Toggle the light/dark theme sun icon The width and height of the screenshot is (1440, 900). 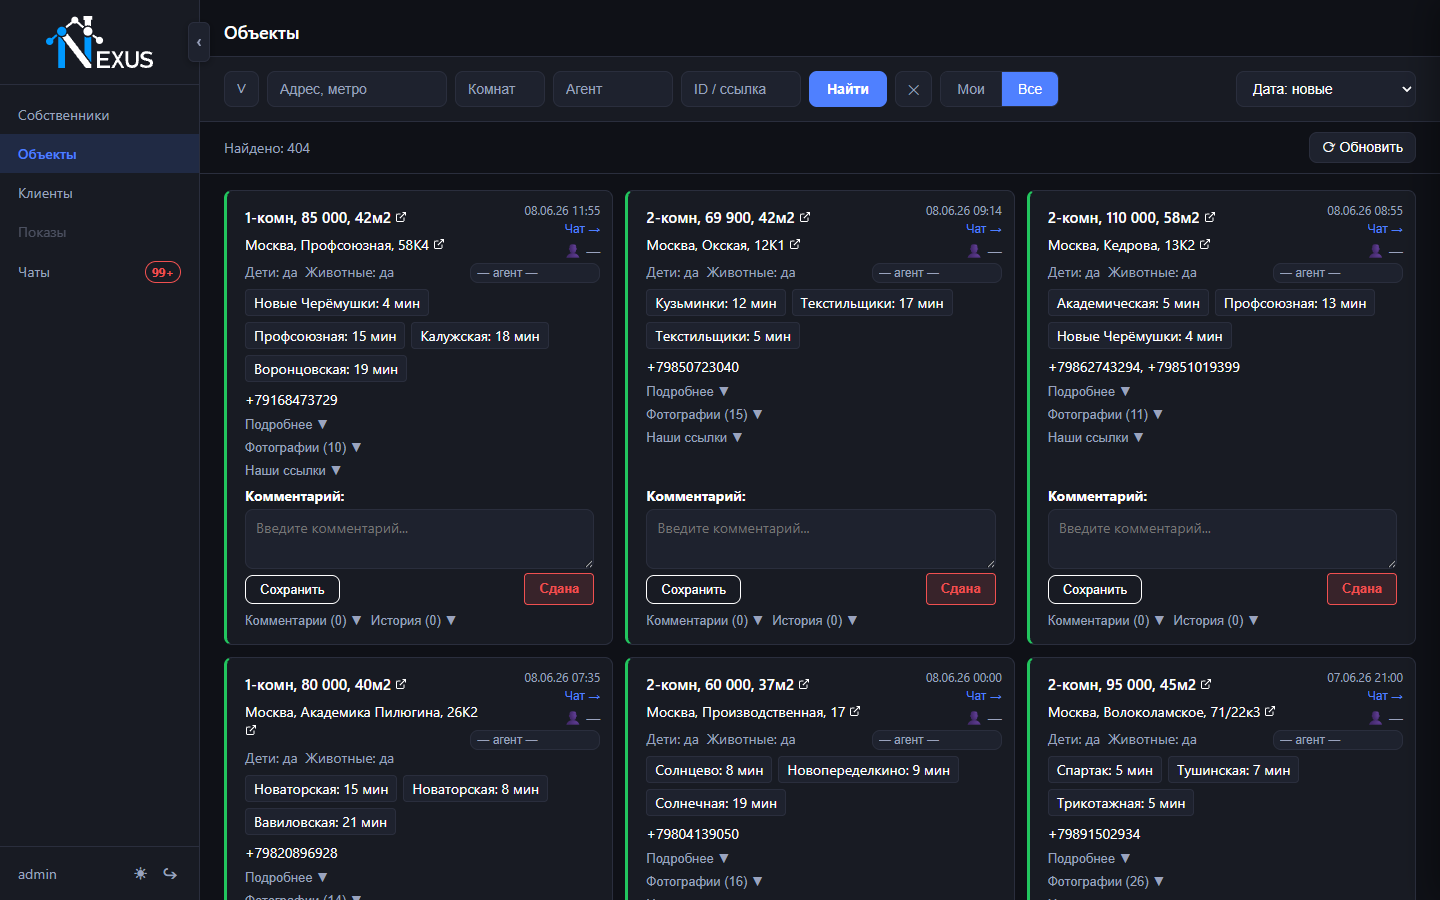tap(141, 874)
